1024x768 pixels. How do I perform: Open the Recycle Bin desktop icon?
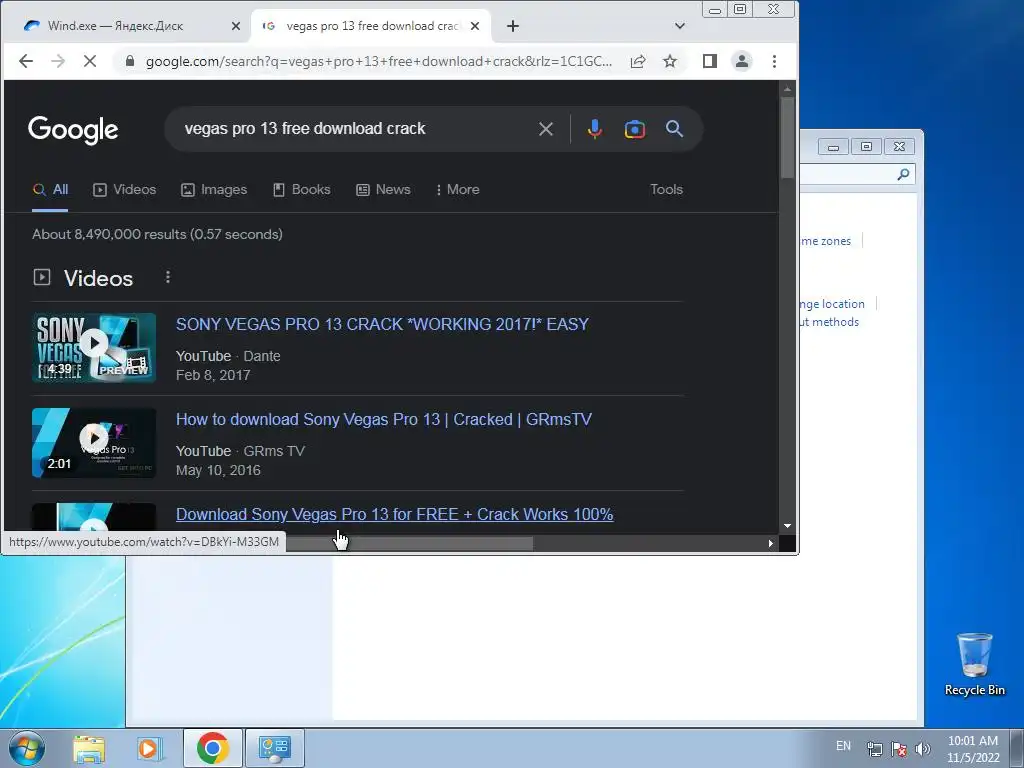coord(974,664)
